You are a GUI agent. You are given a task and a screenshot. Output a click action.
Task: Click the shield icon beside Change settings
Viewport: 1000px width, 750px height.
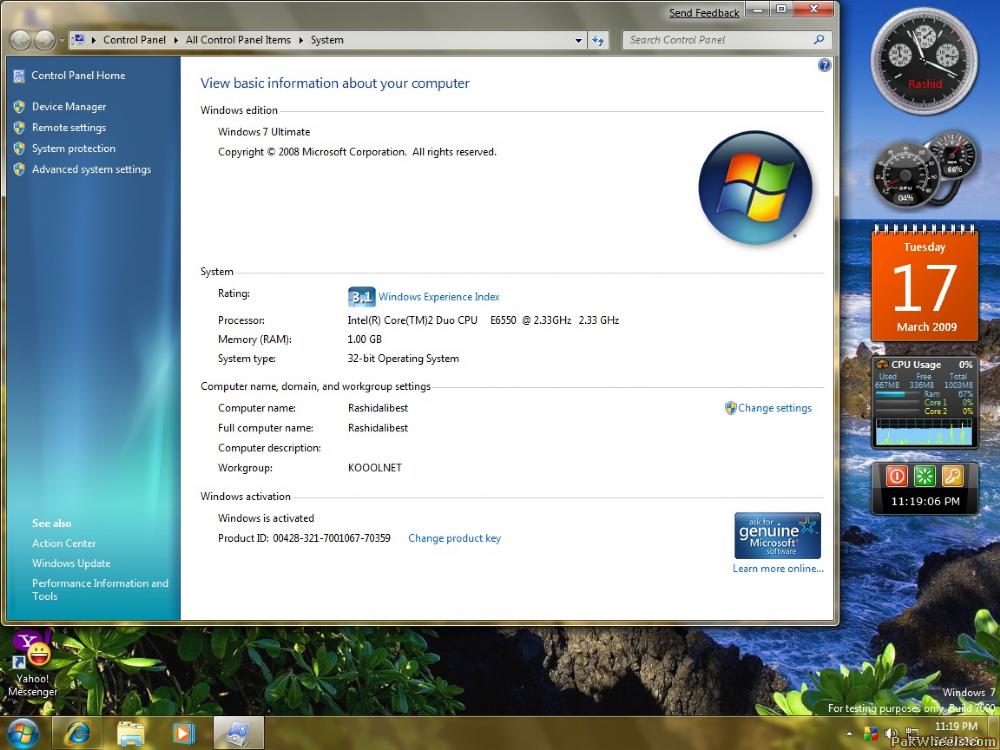click(730, 408)
